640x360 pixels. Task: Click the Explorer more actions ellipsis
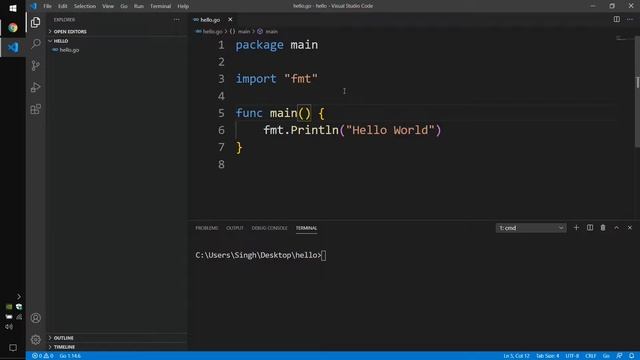tap(176, 20)
